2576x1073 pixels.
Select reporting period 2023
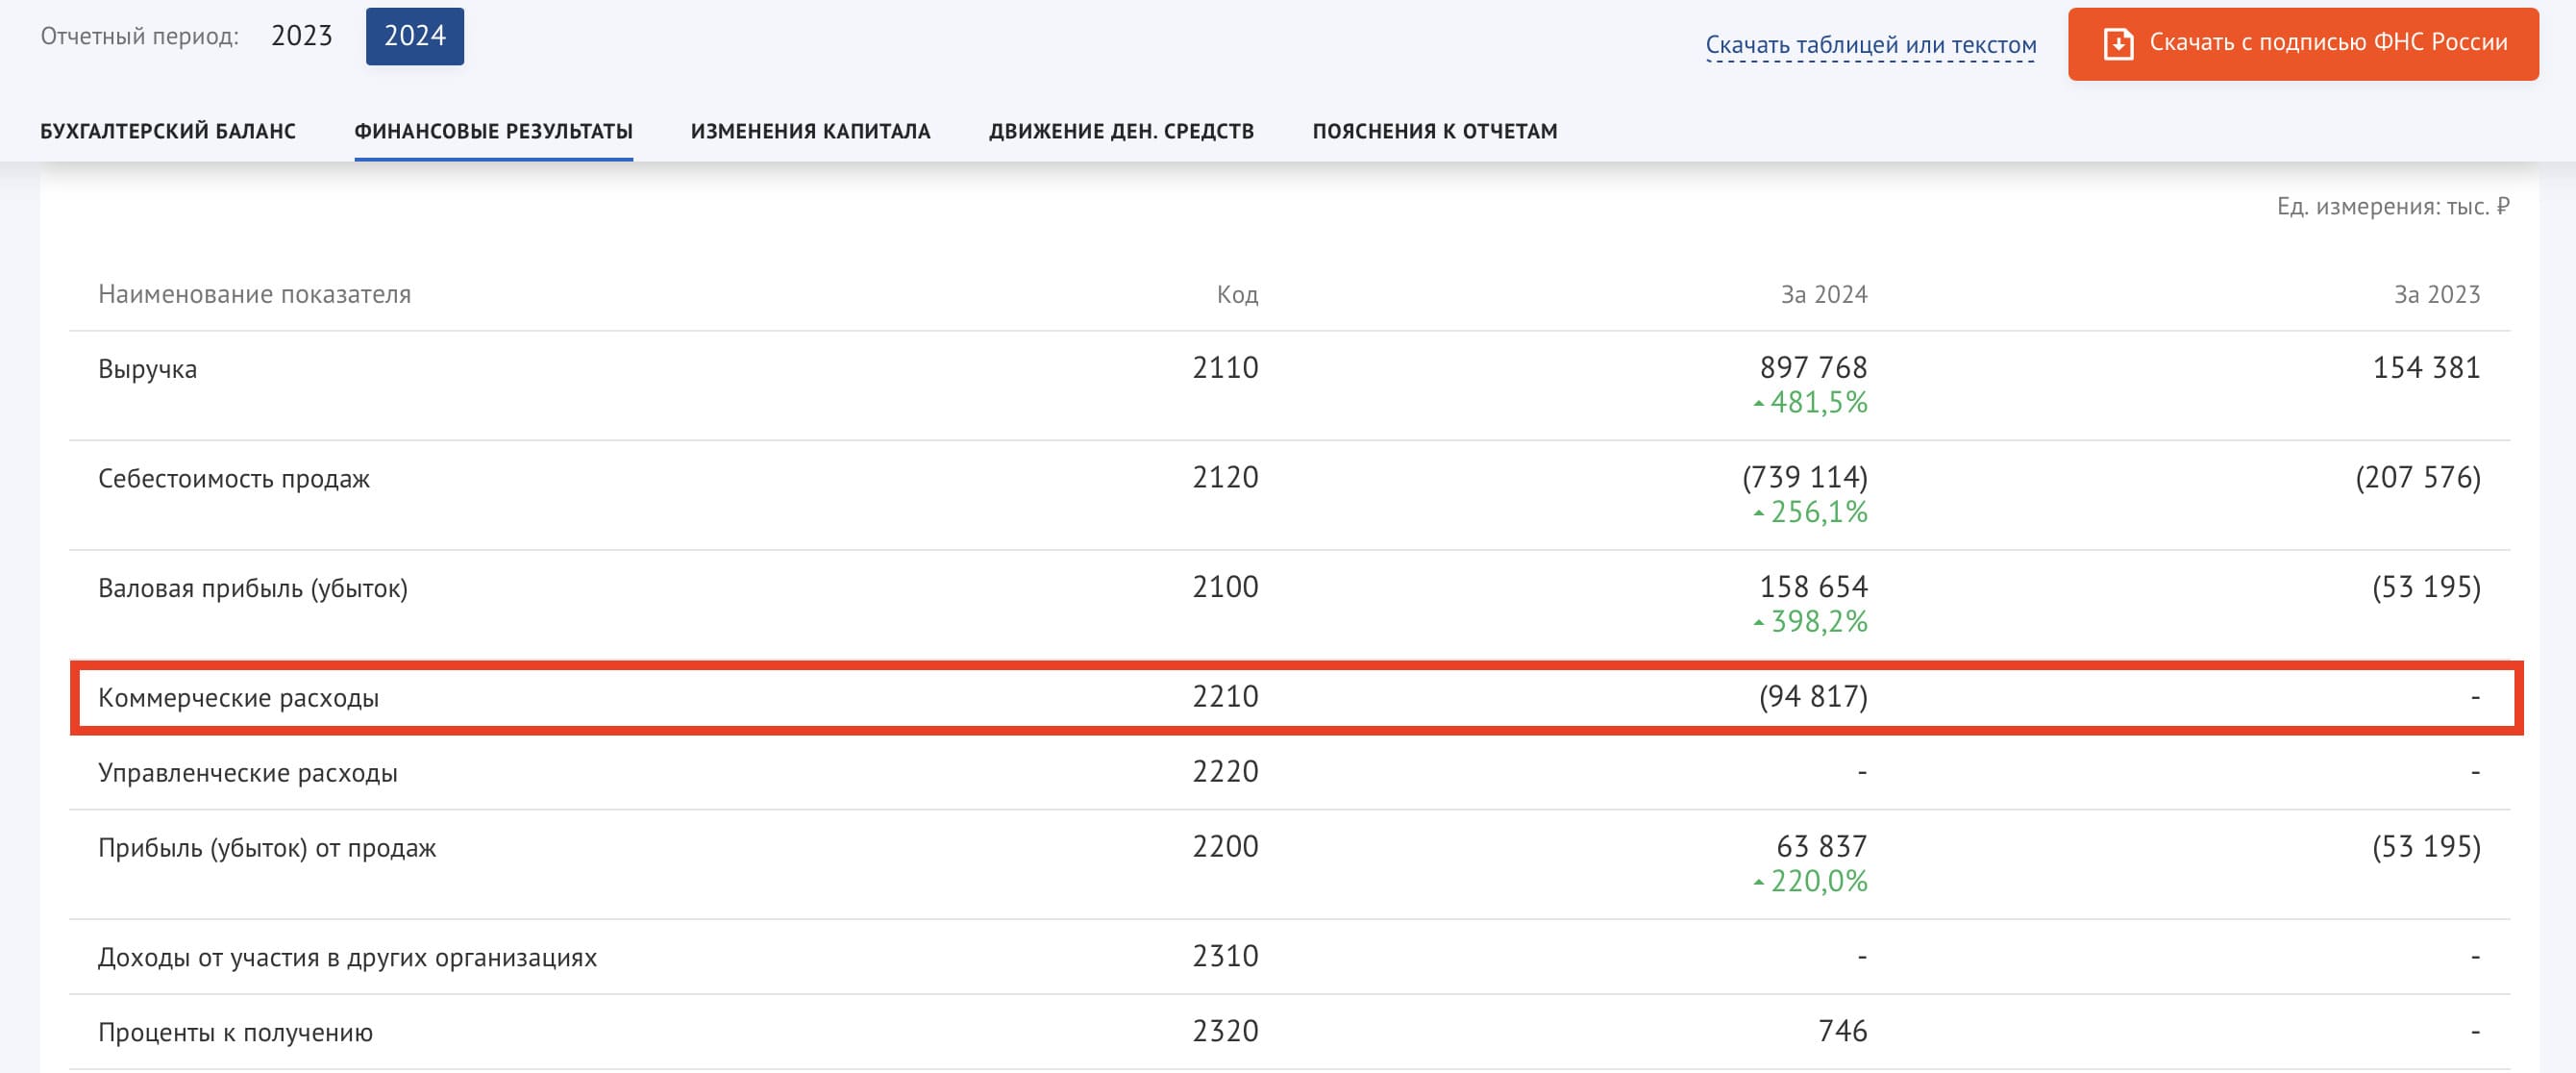tap(301, 36)
